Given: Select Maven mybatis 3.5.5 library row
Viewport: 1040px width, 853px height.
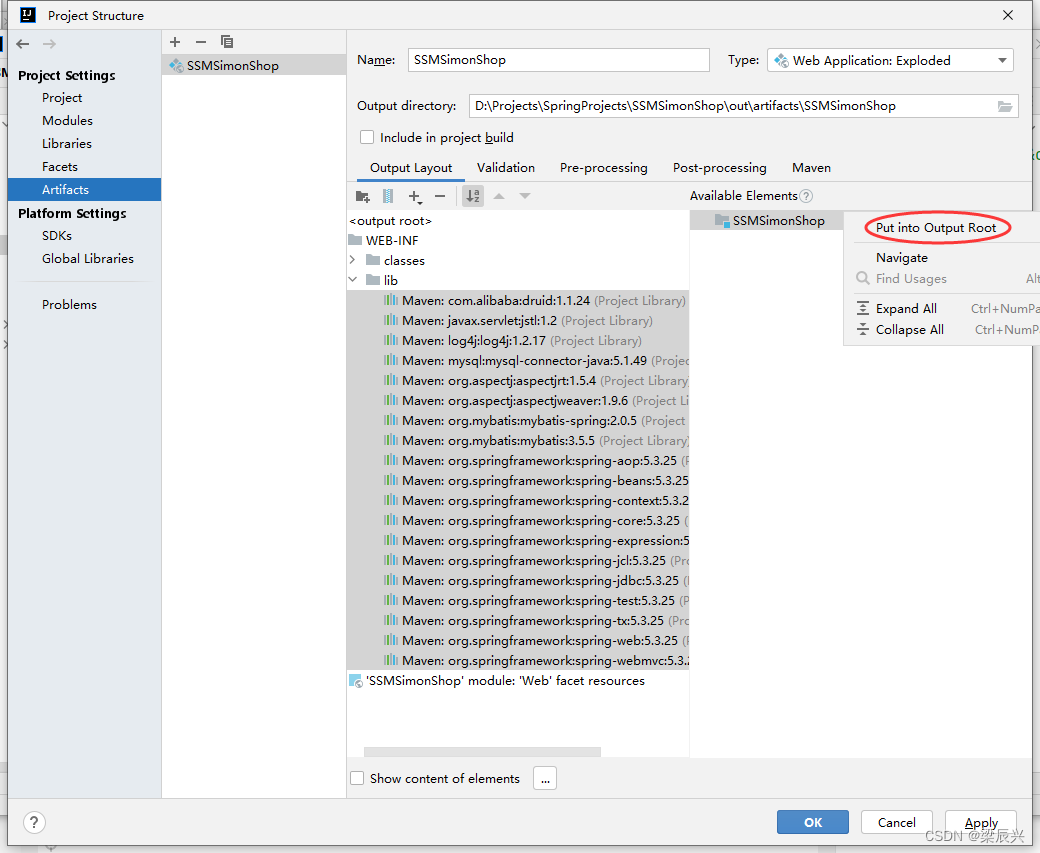Looking at the screenshot, I should click(518, 440).
